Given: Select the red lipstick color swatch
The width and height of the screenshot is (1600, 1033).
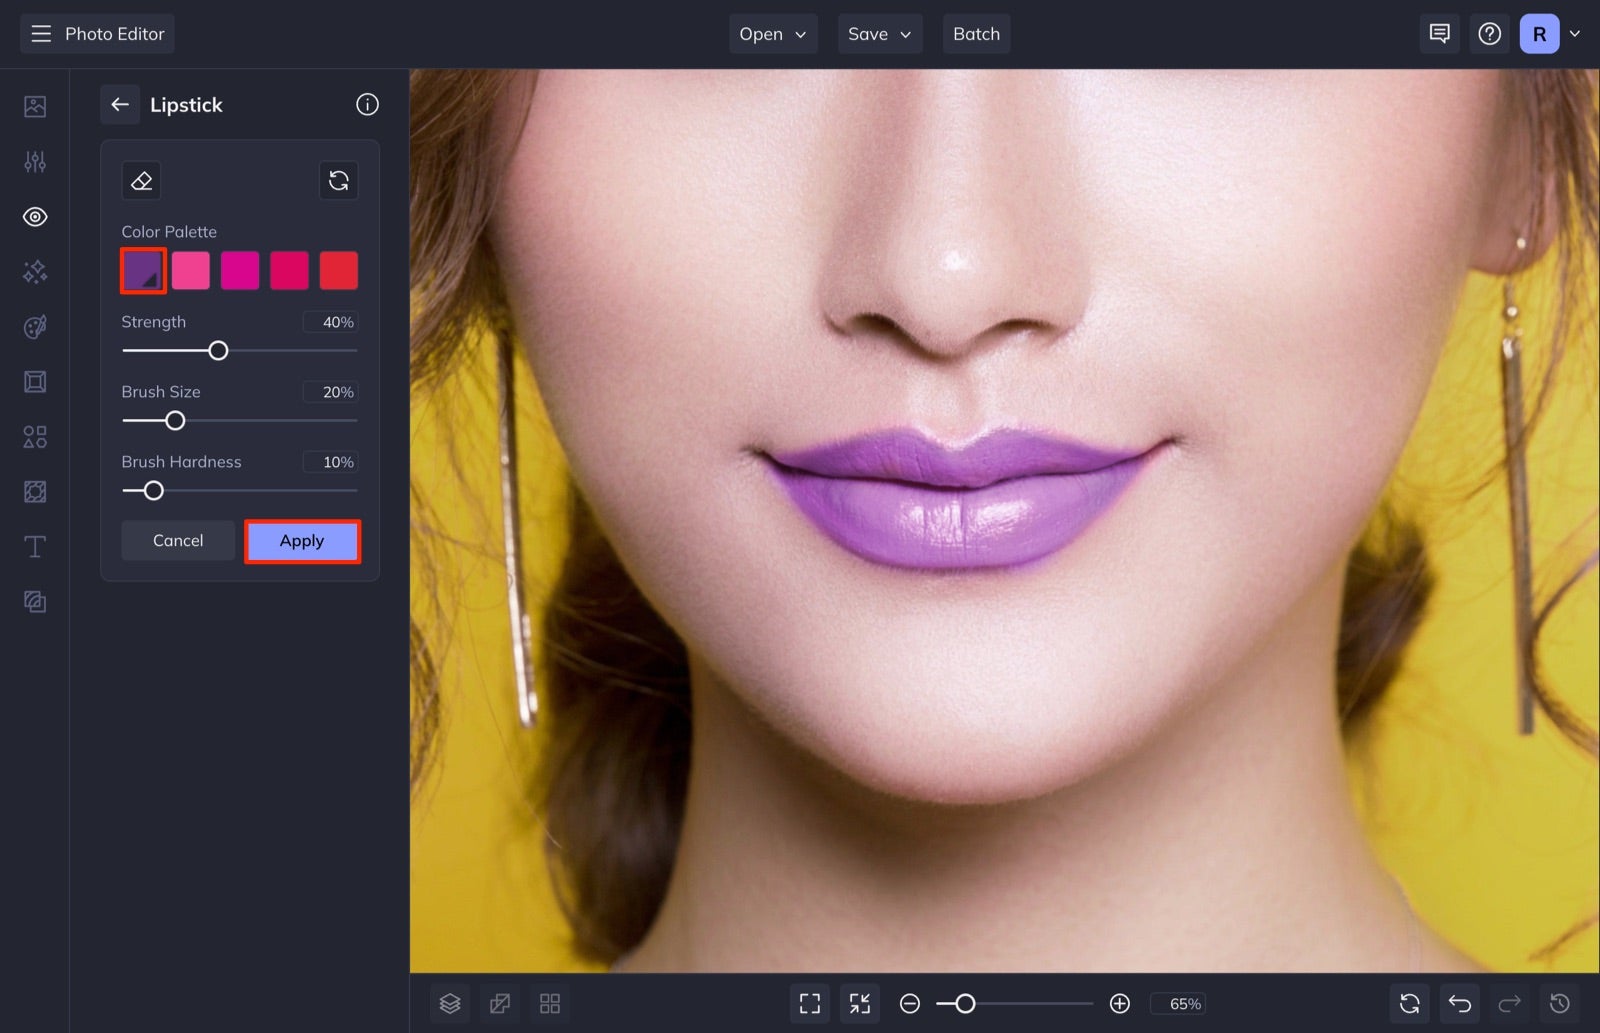Looking at the screenshot, I should (338, 269).
